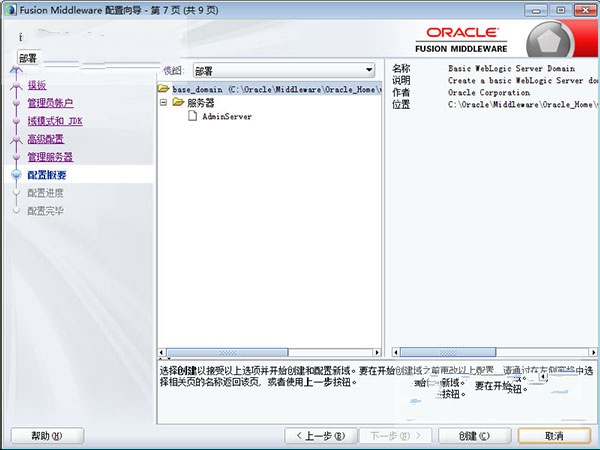Viewport: 600px width, 450px height.
Task: Click the 'Basic WebLogic Server Domain' name value
Action: 512,68
